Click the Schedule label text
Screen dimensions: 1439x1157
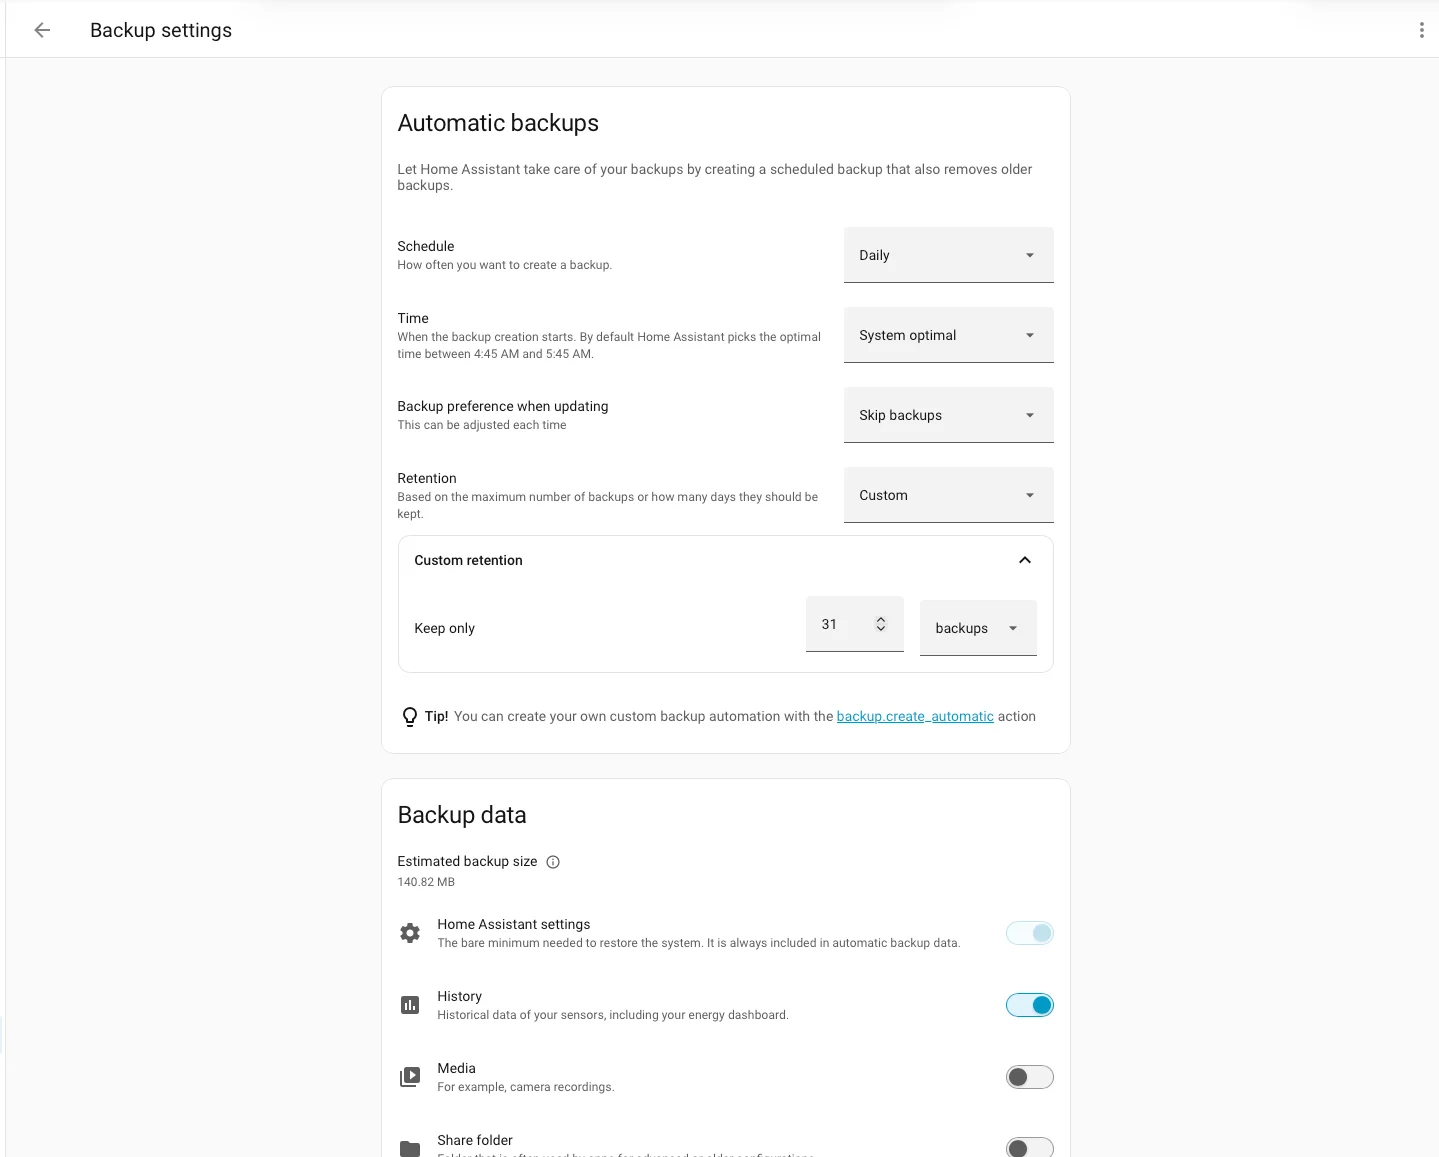pos(426,246)
